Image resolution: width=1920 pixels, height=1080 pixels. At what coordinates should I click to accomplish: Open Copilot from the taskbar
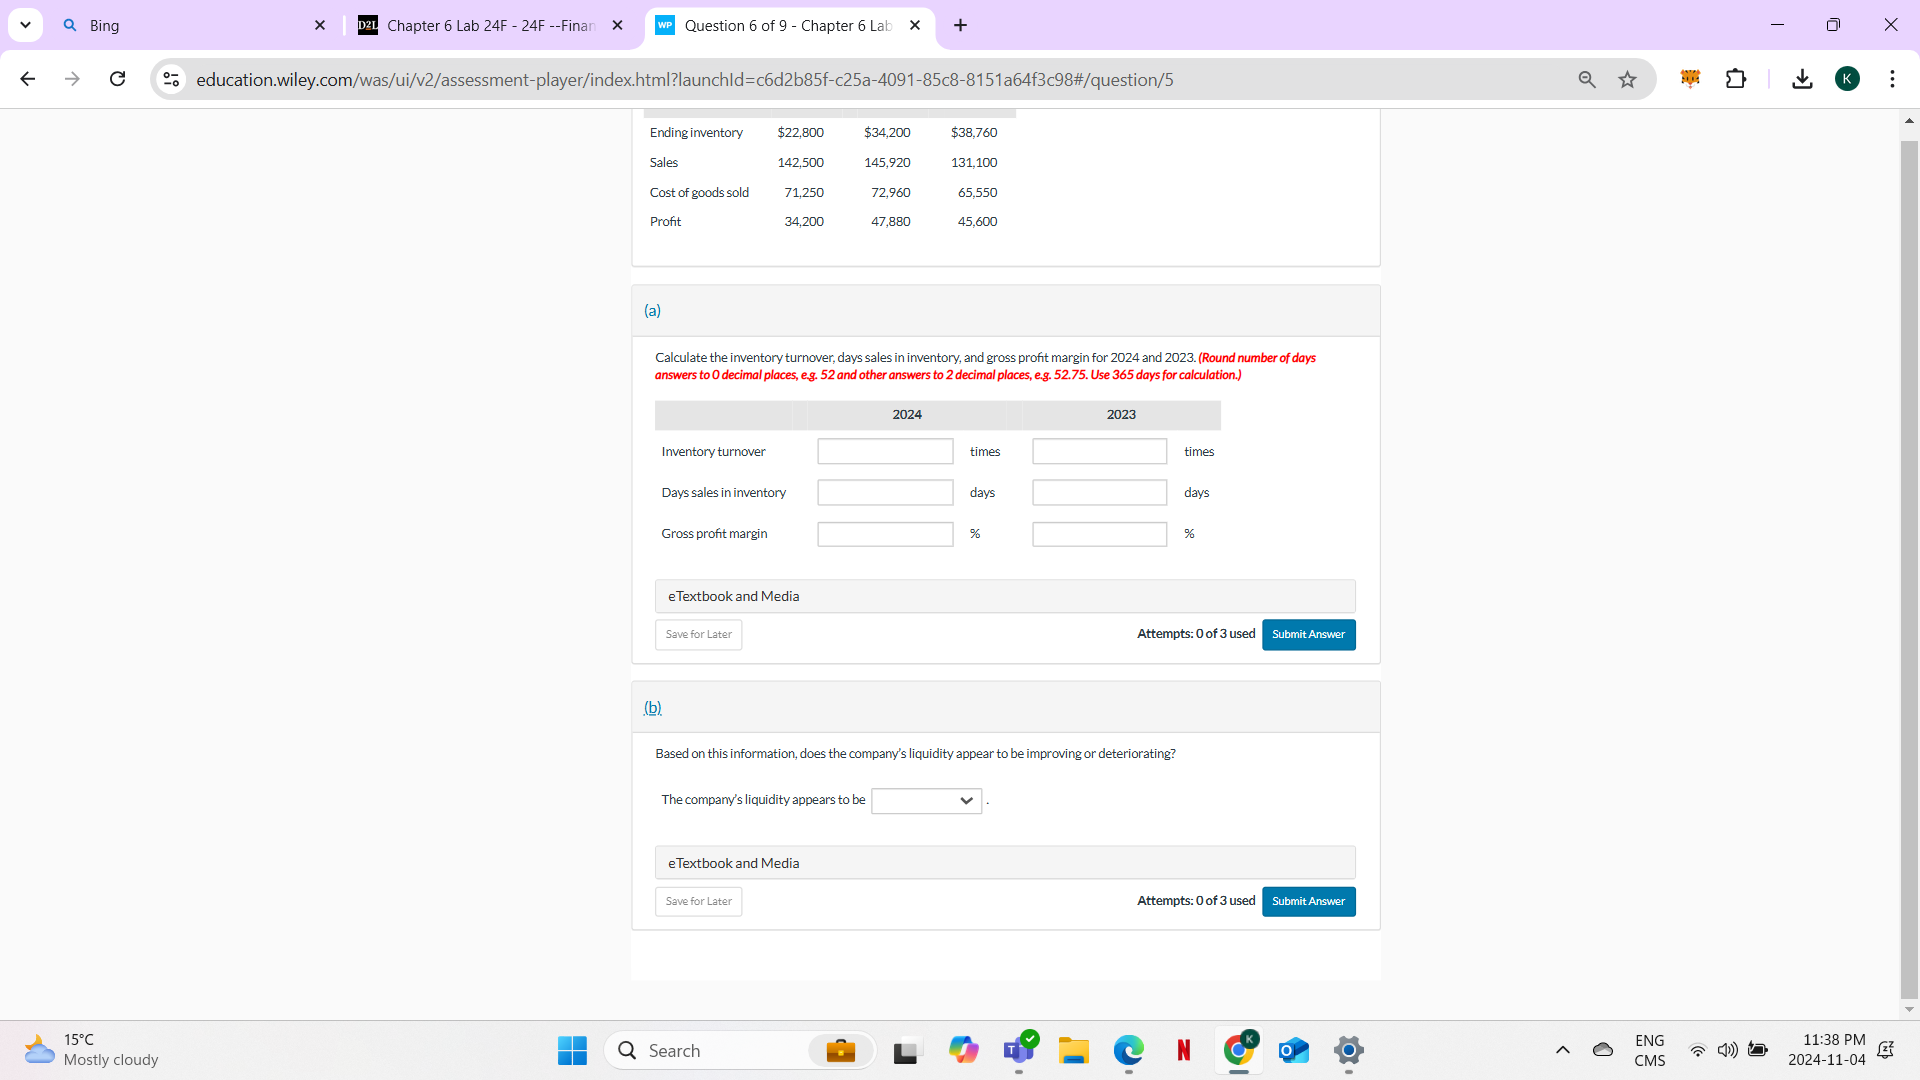(x=964, y=1050)
